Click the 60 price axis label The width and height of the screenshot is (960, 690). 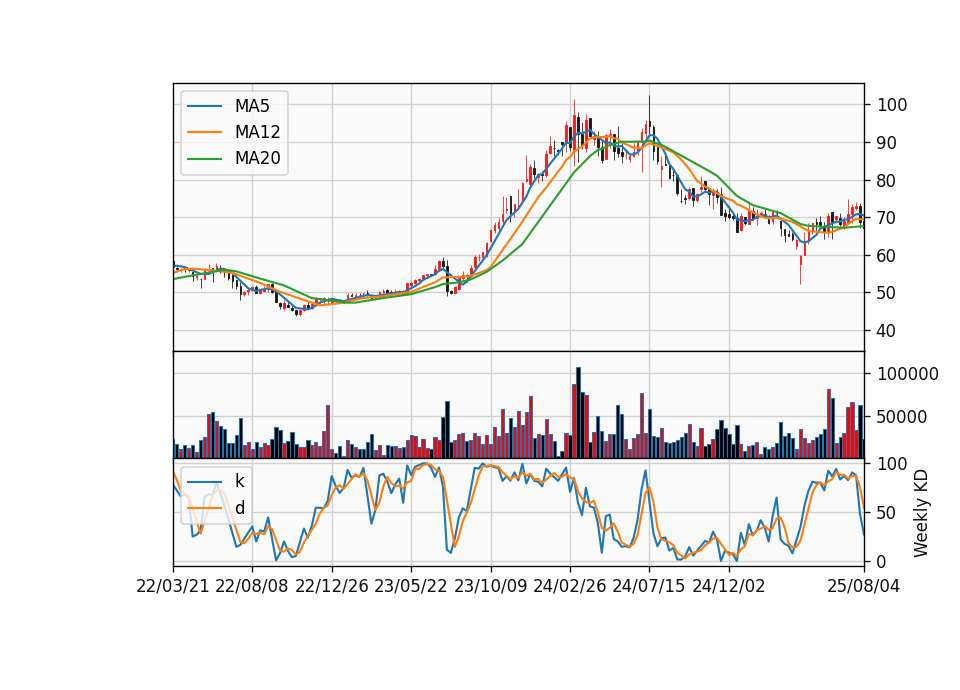coord(887,255)
